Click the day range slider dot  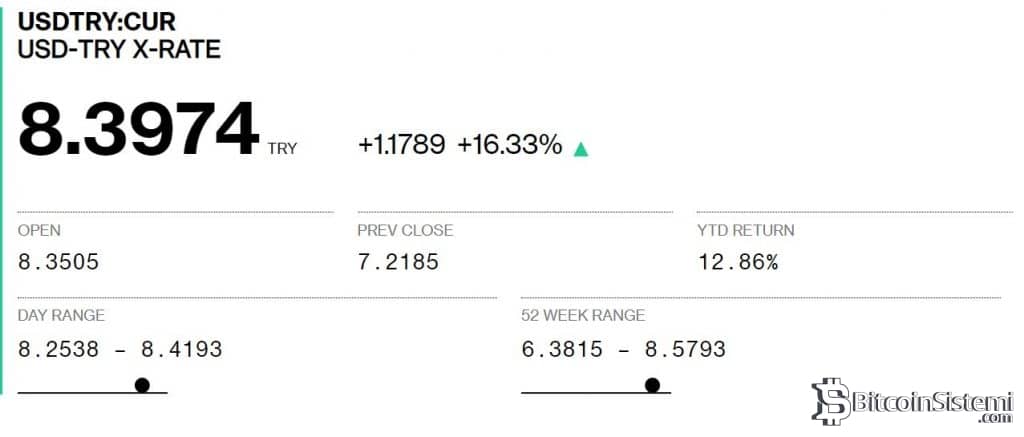point(142,384)
